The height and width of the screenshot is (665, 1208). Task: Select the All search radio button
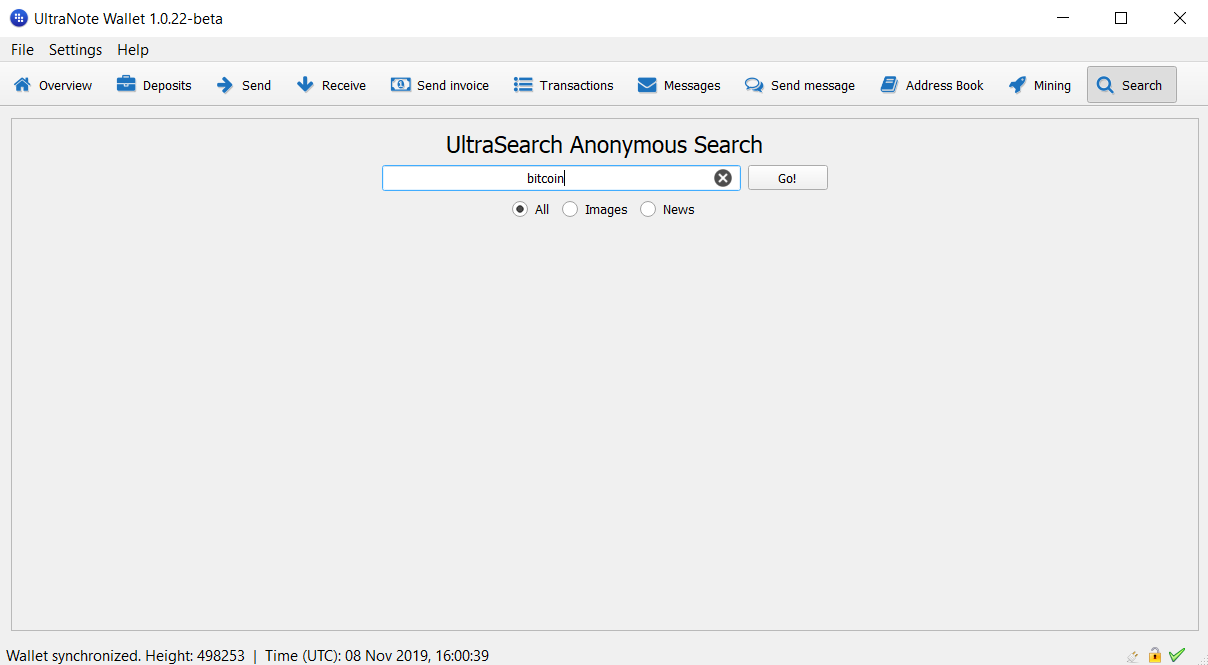pyautogui.click(x=531, y=209)
